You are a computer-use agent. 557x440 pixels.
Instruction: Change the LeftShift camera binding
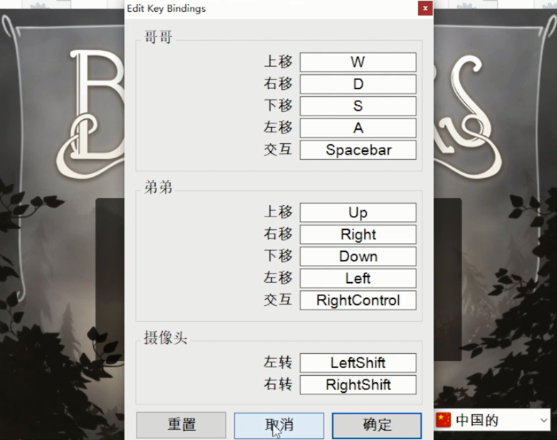tap(358, 363)
